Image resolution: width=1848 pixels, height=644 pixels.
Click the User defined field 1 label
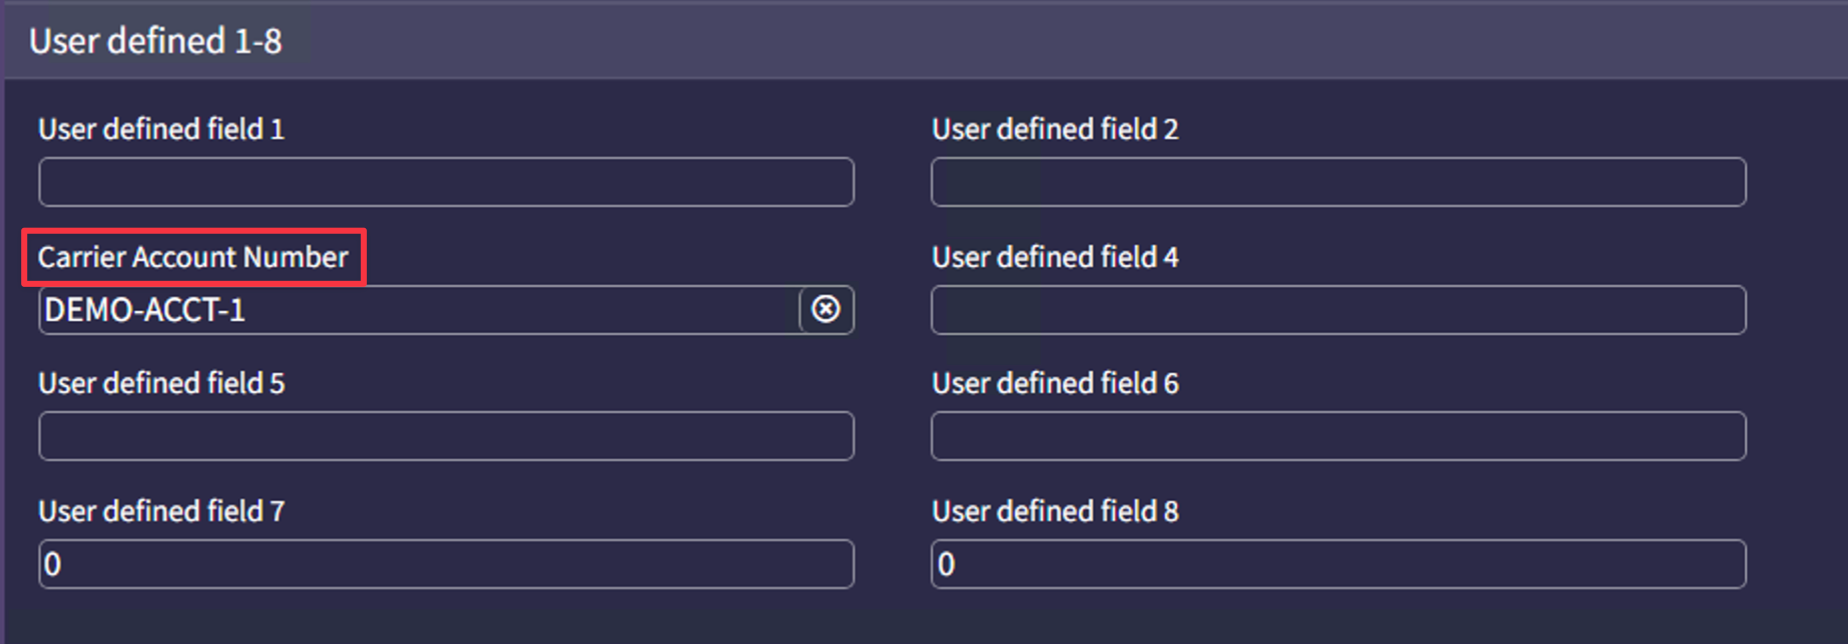coord(160,129)
